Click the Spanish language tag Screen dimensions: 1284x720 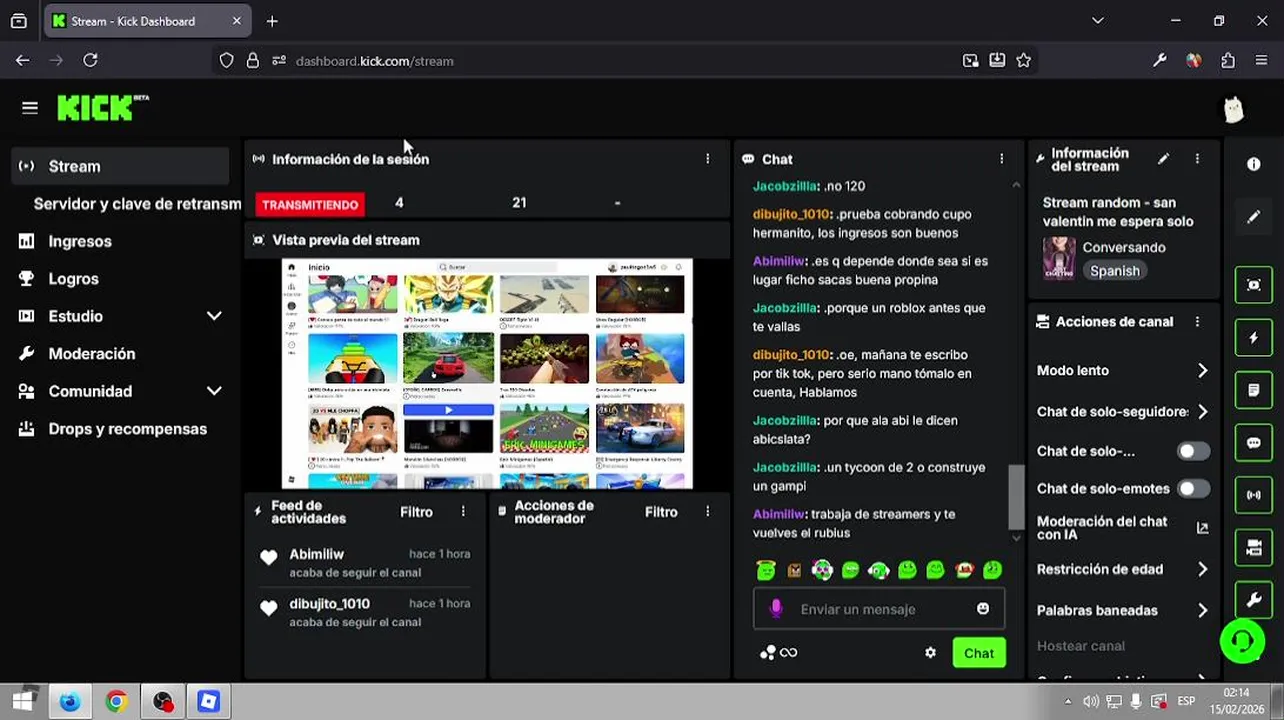click(x=1115, y=271)
